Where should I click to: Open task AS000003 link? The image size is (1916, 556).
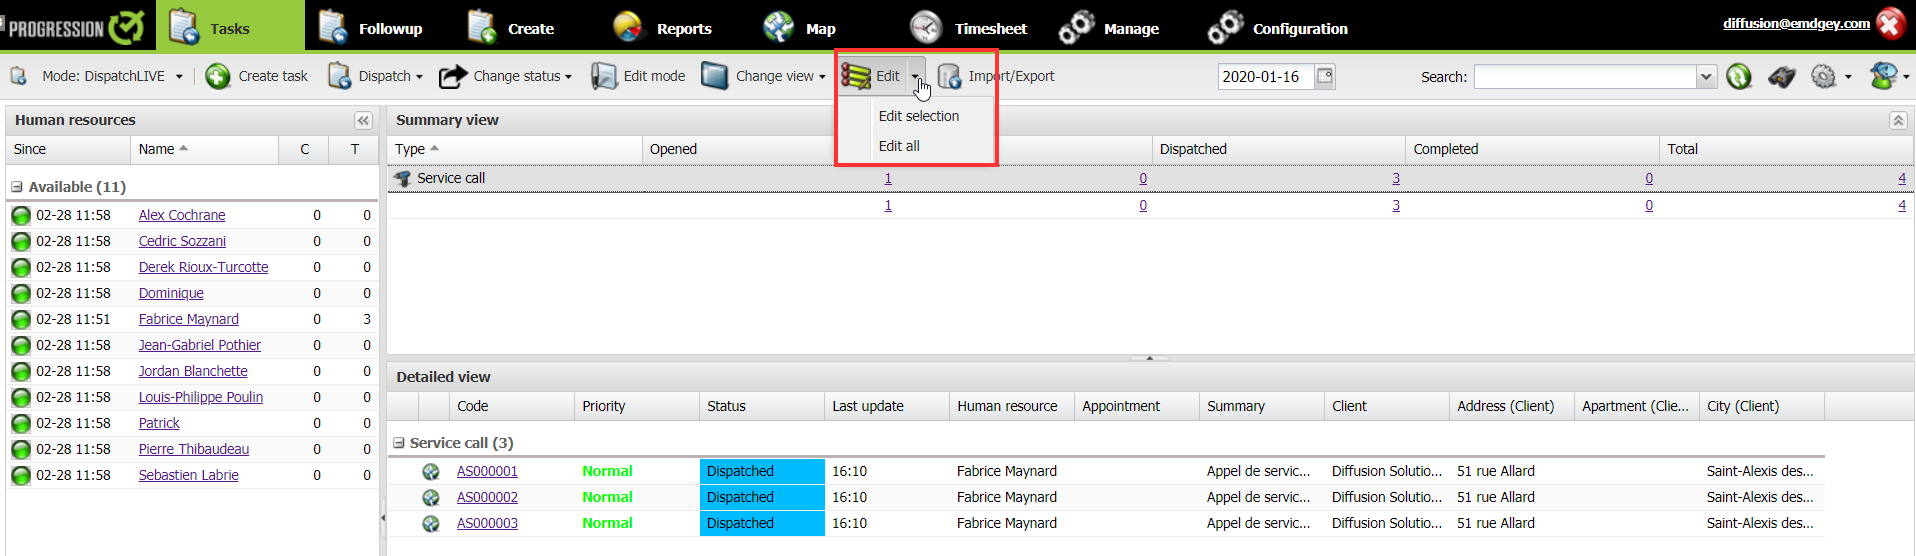[487, 523]
